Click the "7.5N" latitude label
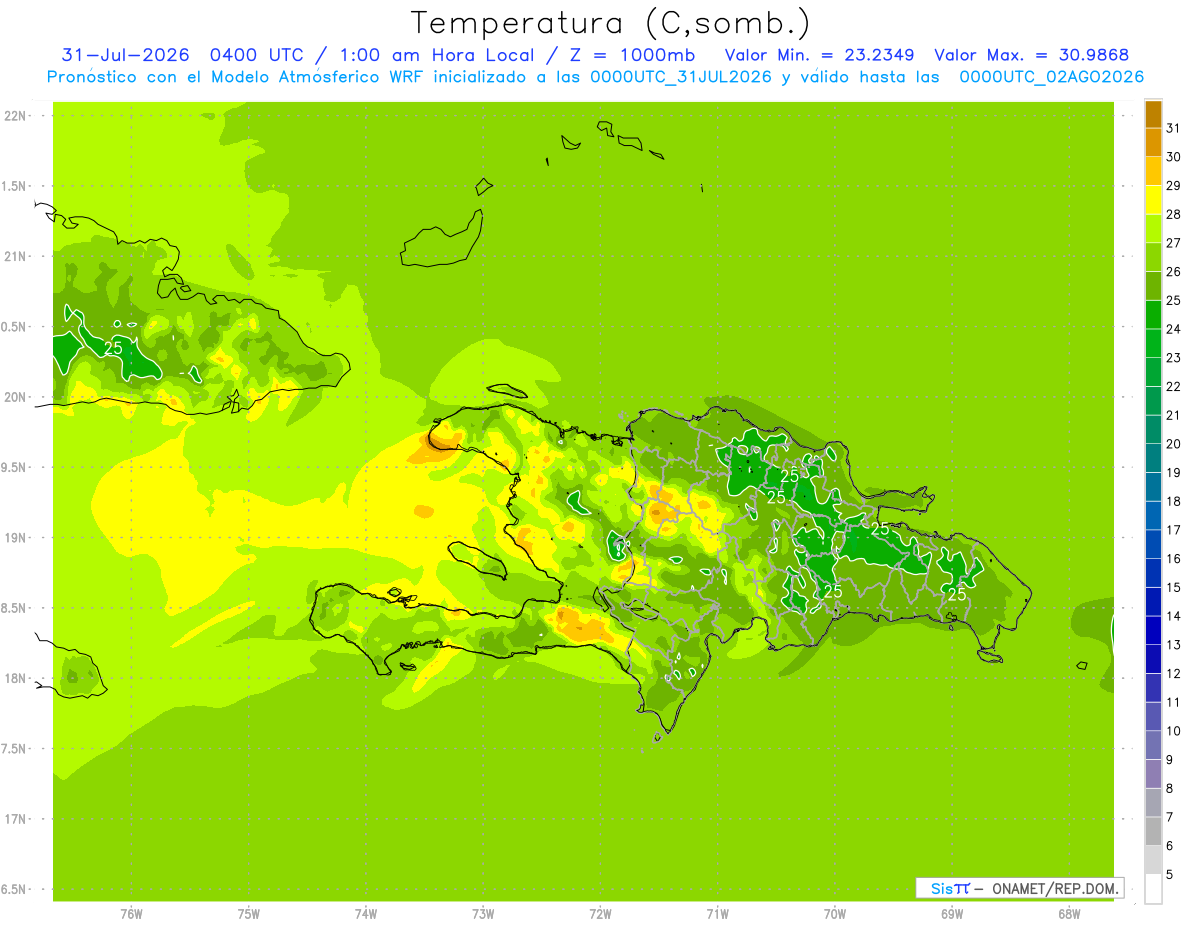 [15, 748]
